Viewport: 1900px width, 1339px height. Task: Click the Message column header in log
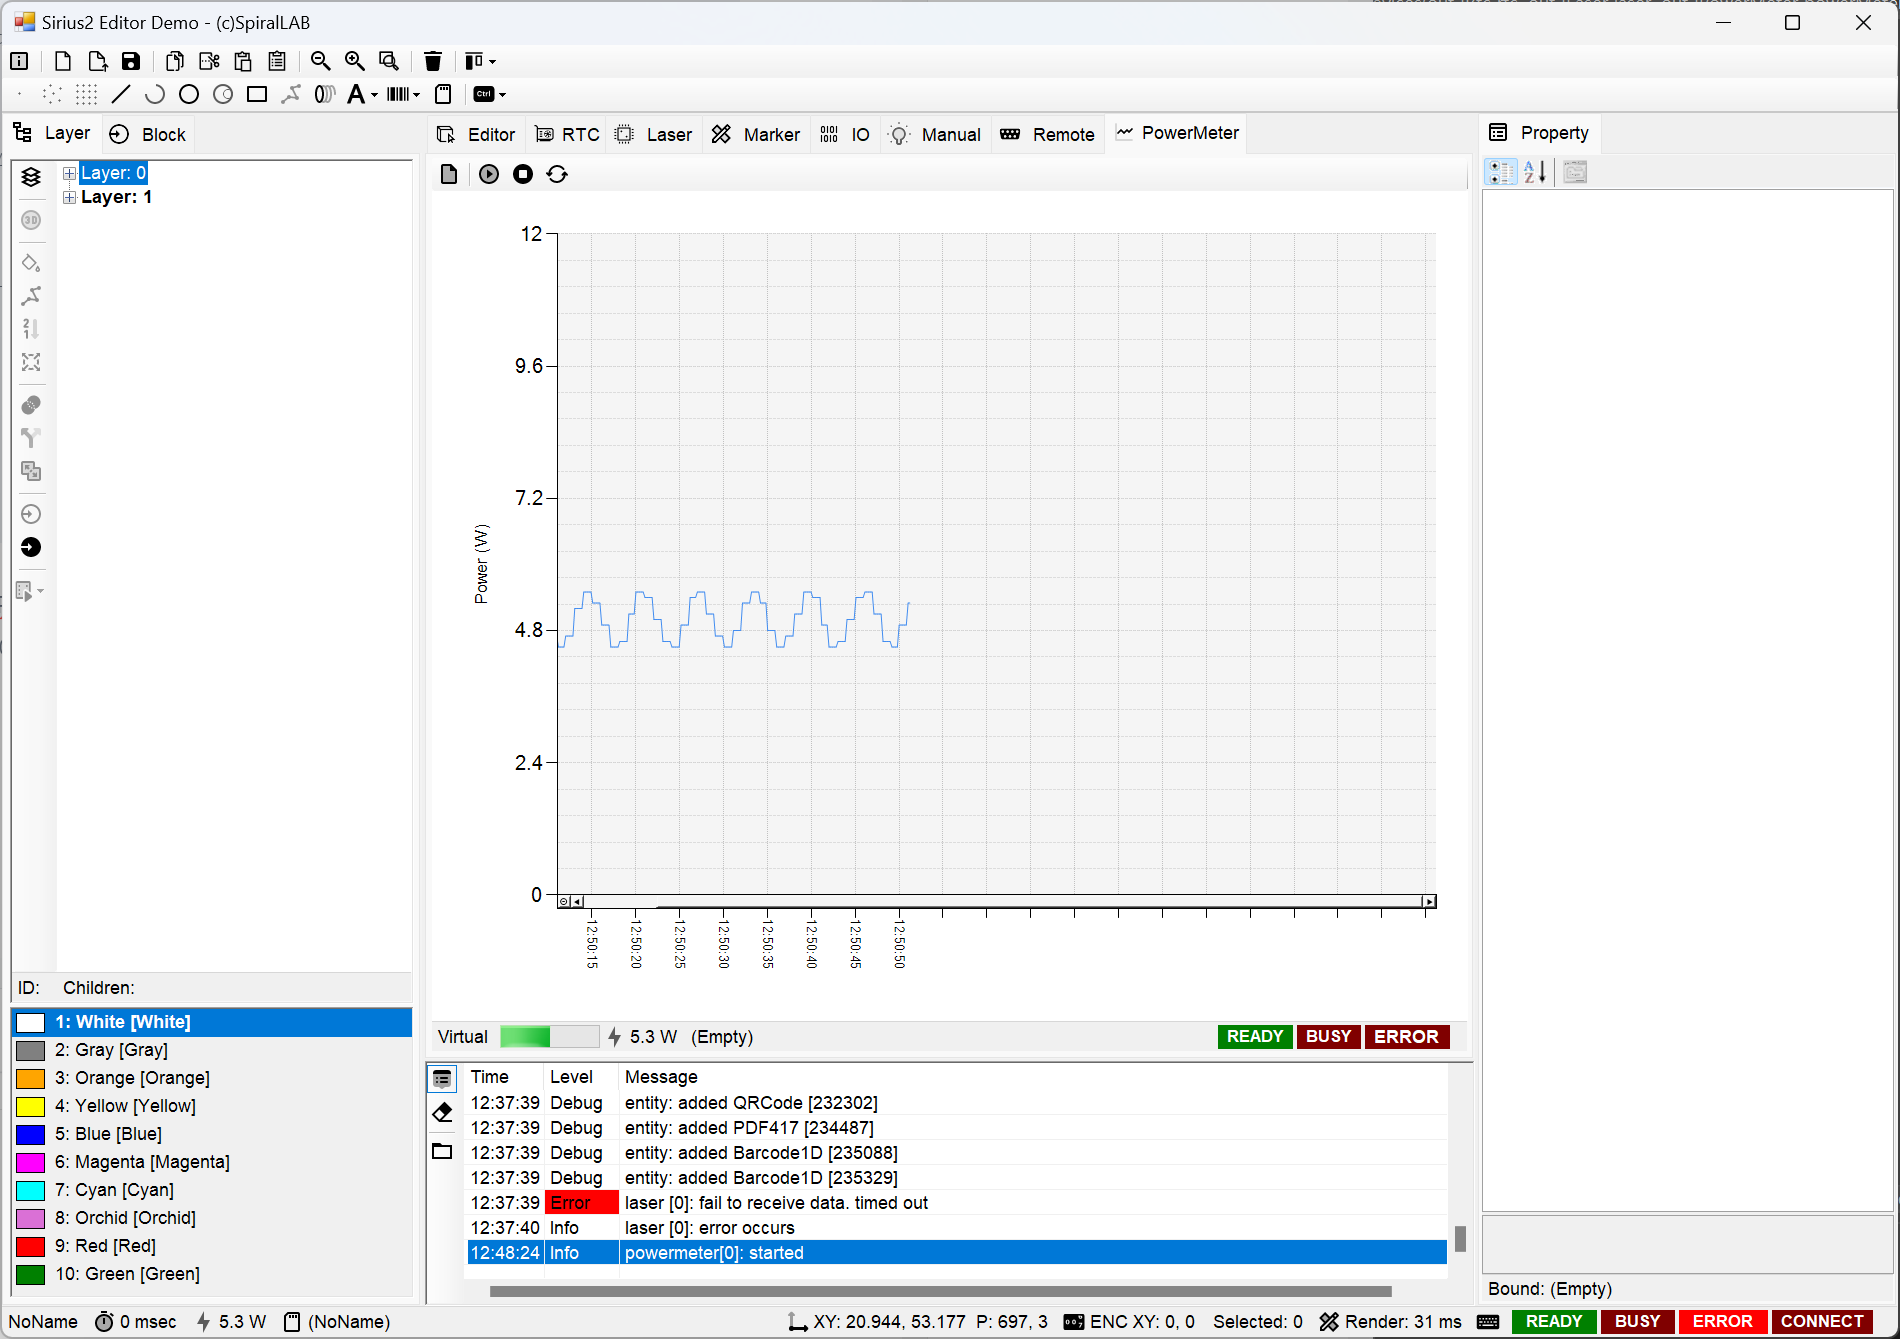661,1077
